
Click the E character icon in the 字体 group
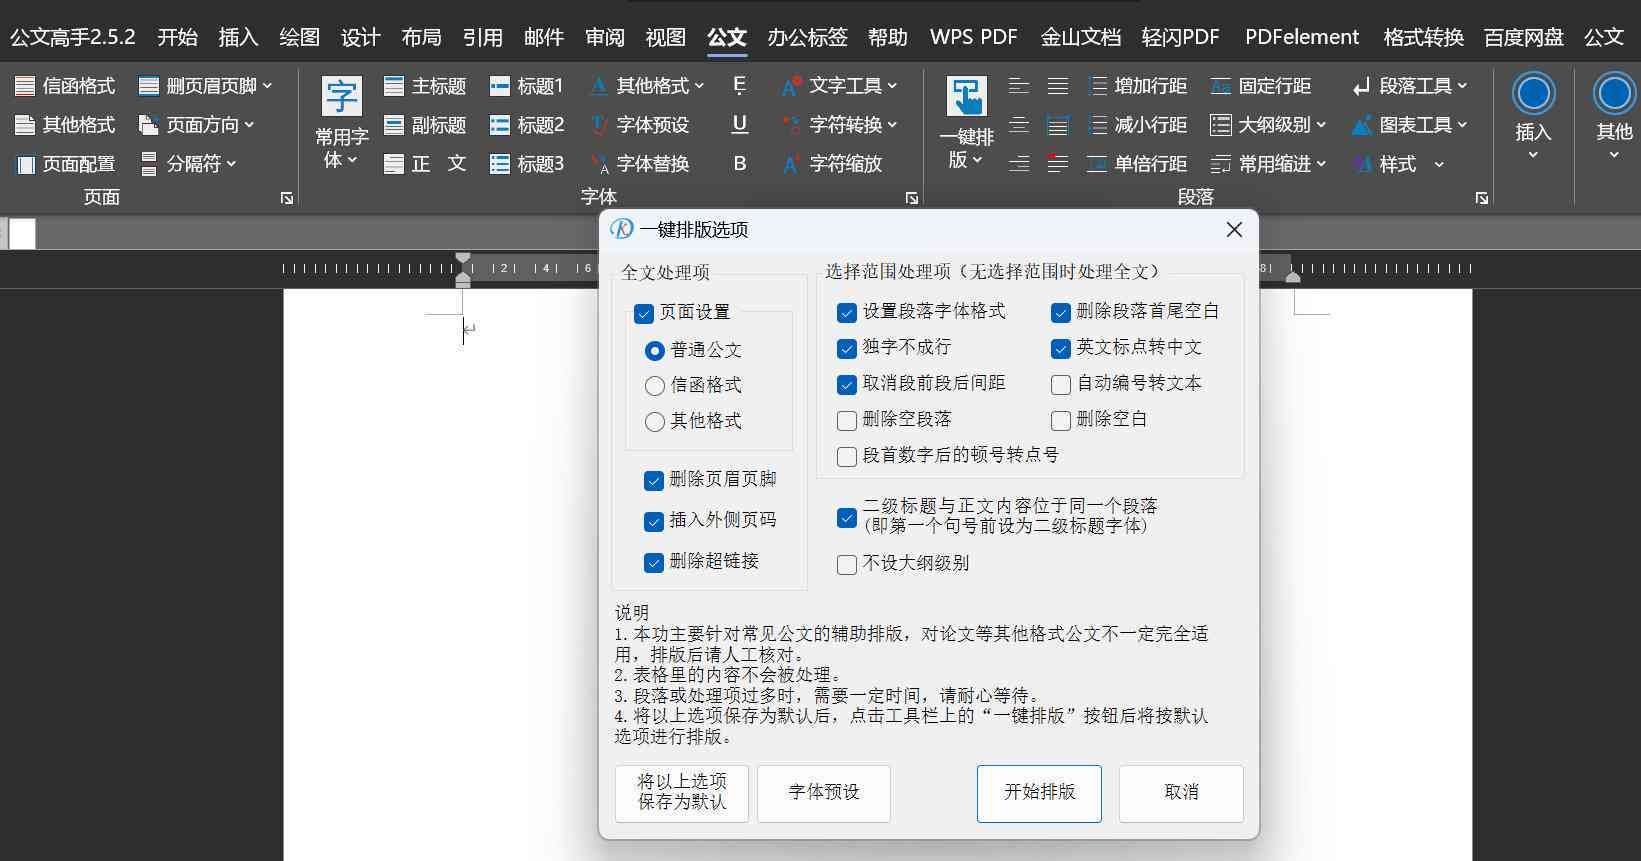(x=740, y=86)
